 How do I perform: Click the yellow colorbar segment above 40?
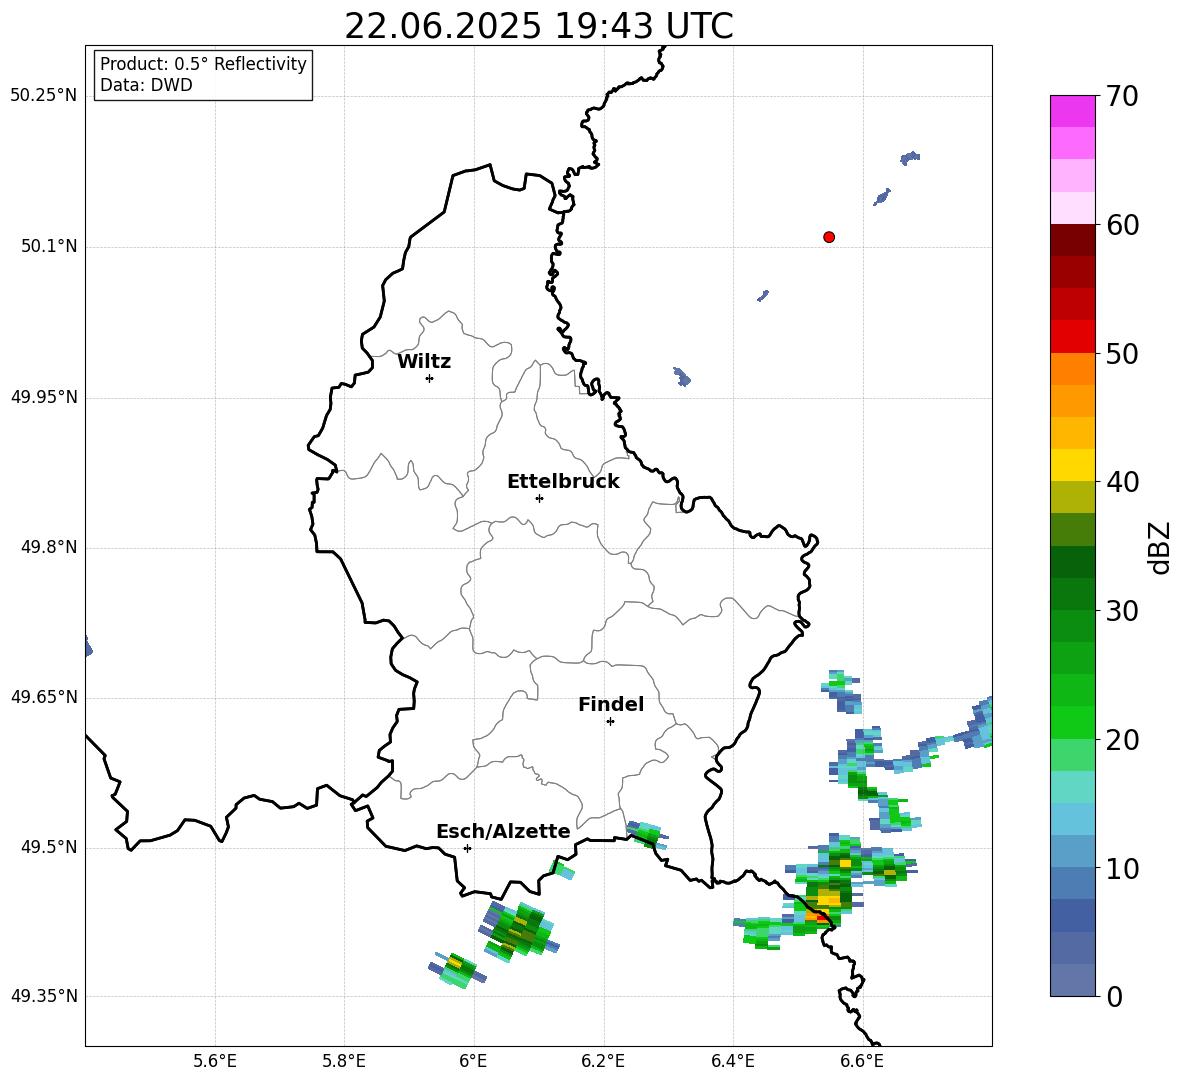(1072, 465)
